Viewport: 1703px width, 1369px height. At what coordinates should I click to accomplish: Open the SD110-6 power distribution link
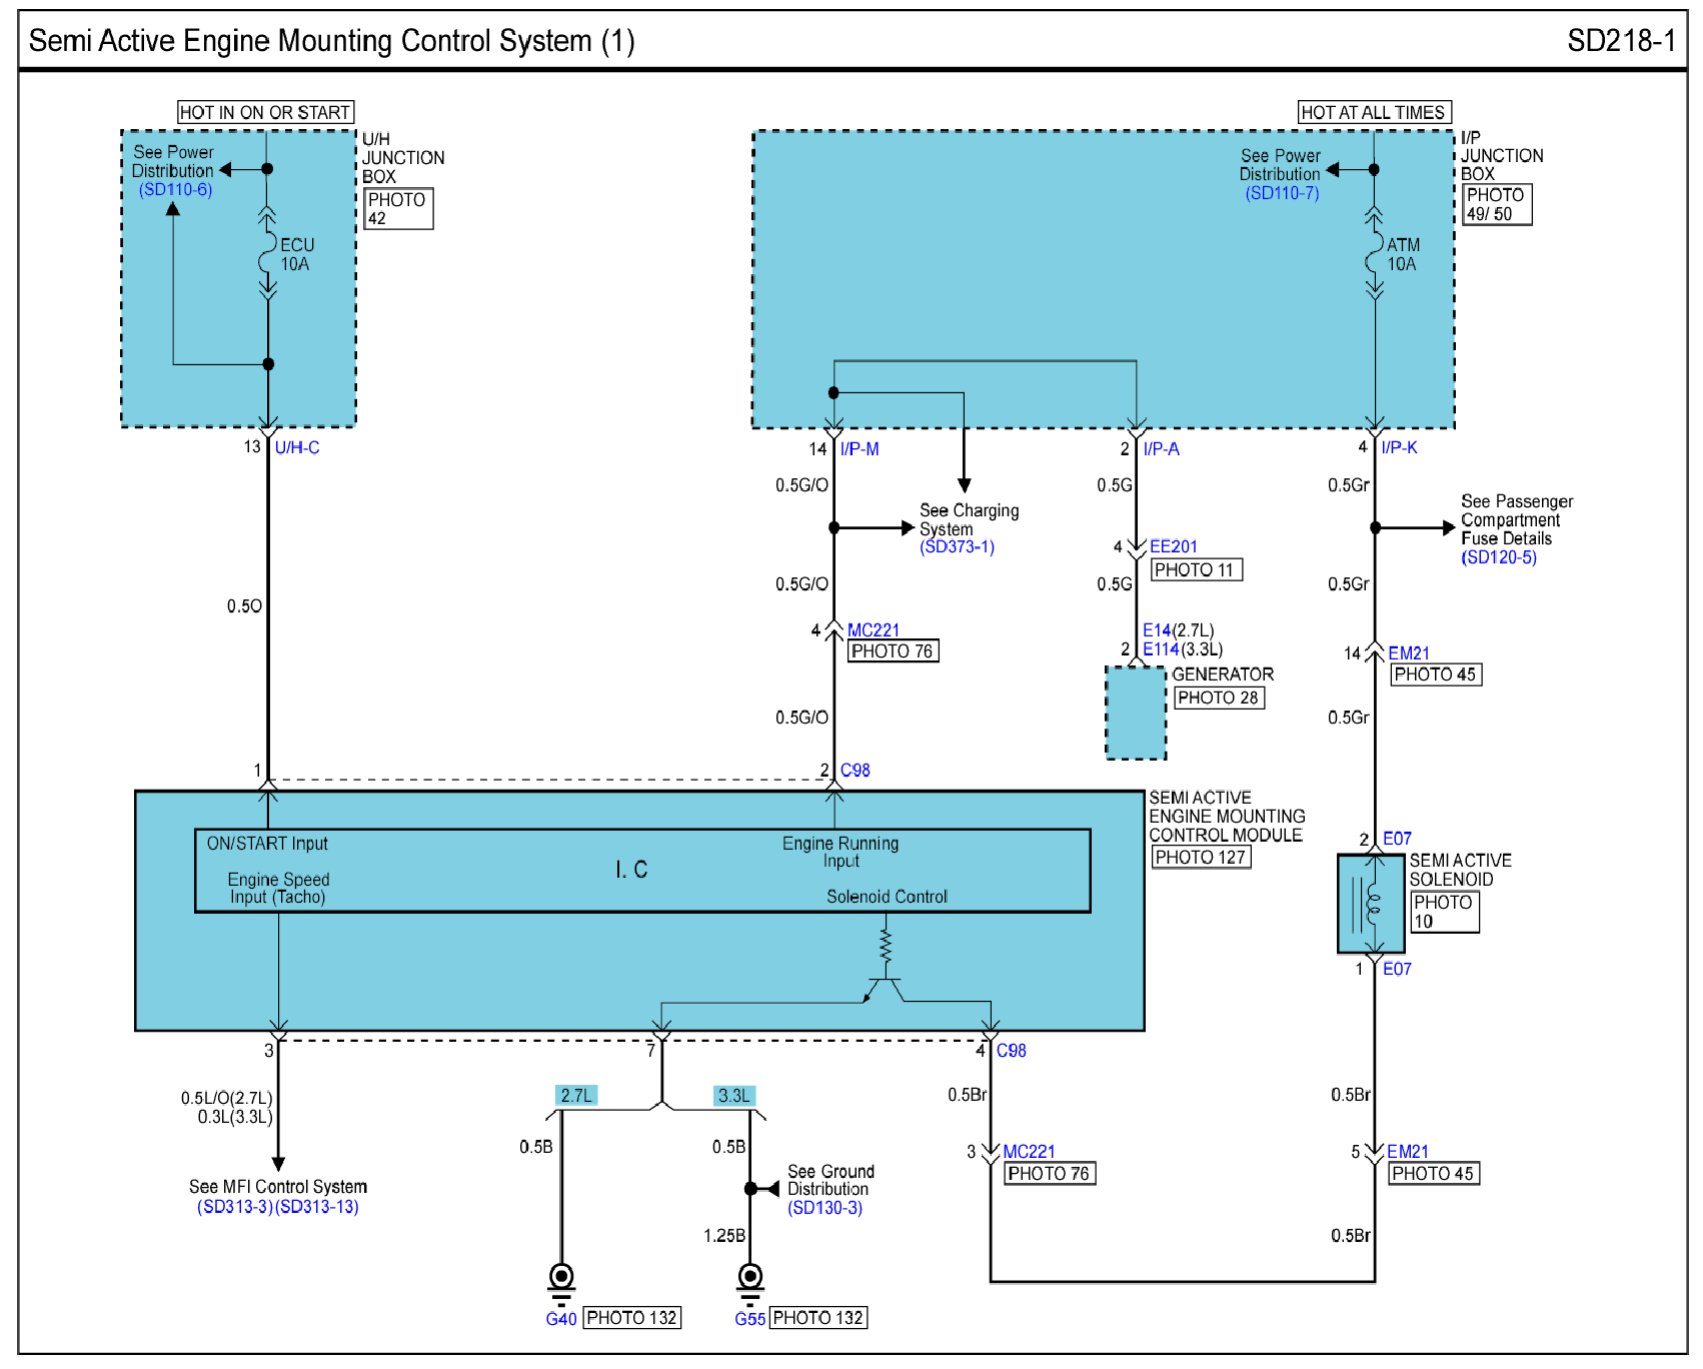coord(175,190)
